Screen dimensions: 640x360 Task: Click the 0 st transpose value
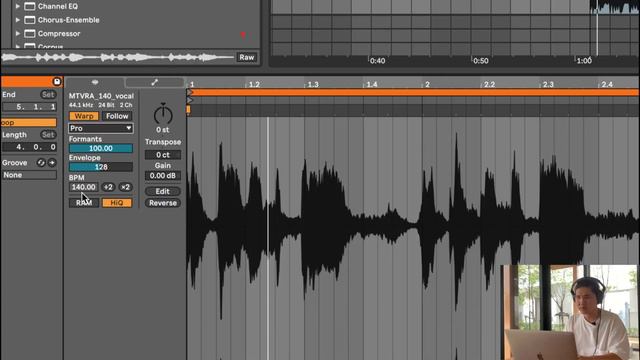162,130
